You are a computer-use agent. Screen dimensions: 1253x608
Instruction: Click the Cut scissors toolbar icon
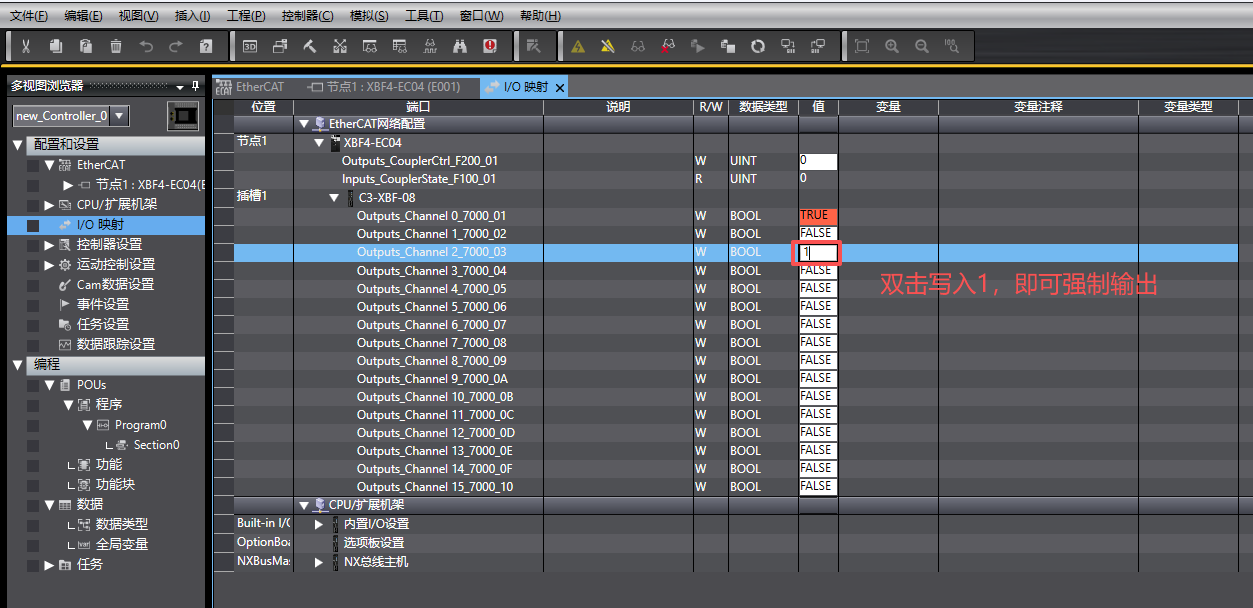tap(26, 46)
